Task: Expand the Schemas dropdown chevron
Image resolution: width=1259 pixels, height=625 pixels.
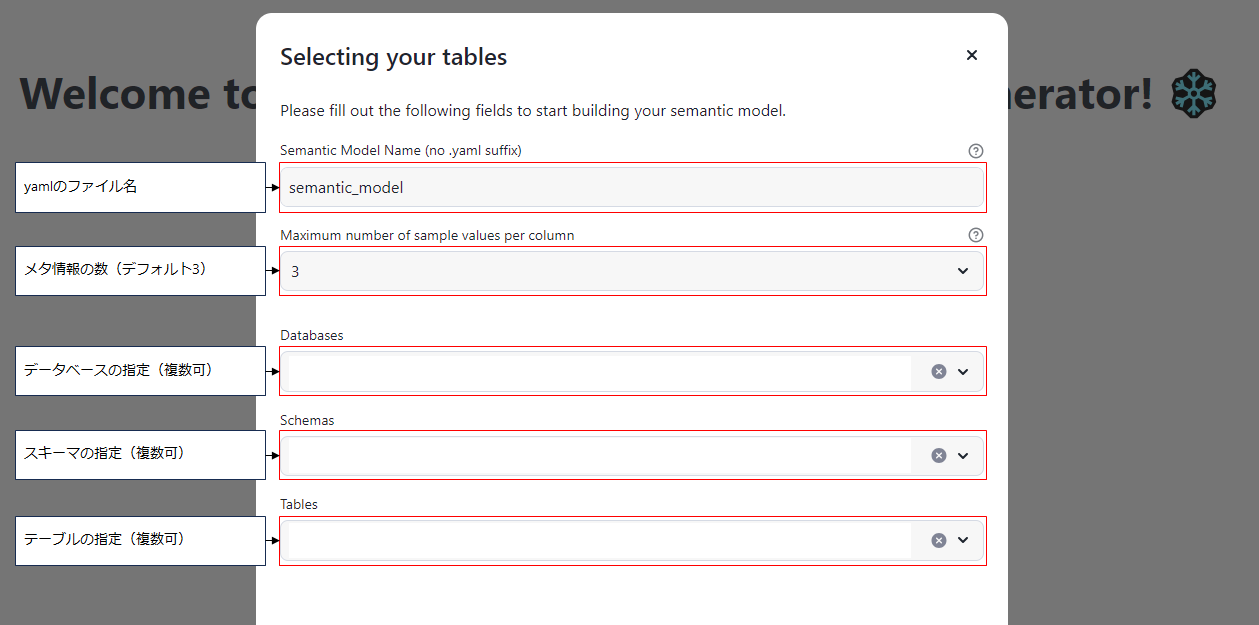Action: click(963, 455)
